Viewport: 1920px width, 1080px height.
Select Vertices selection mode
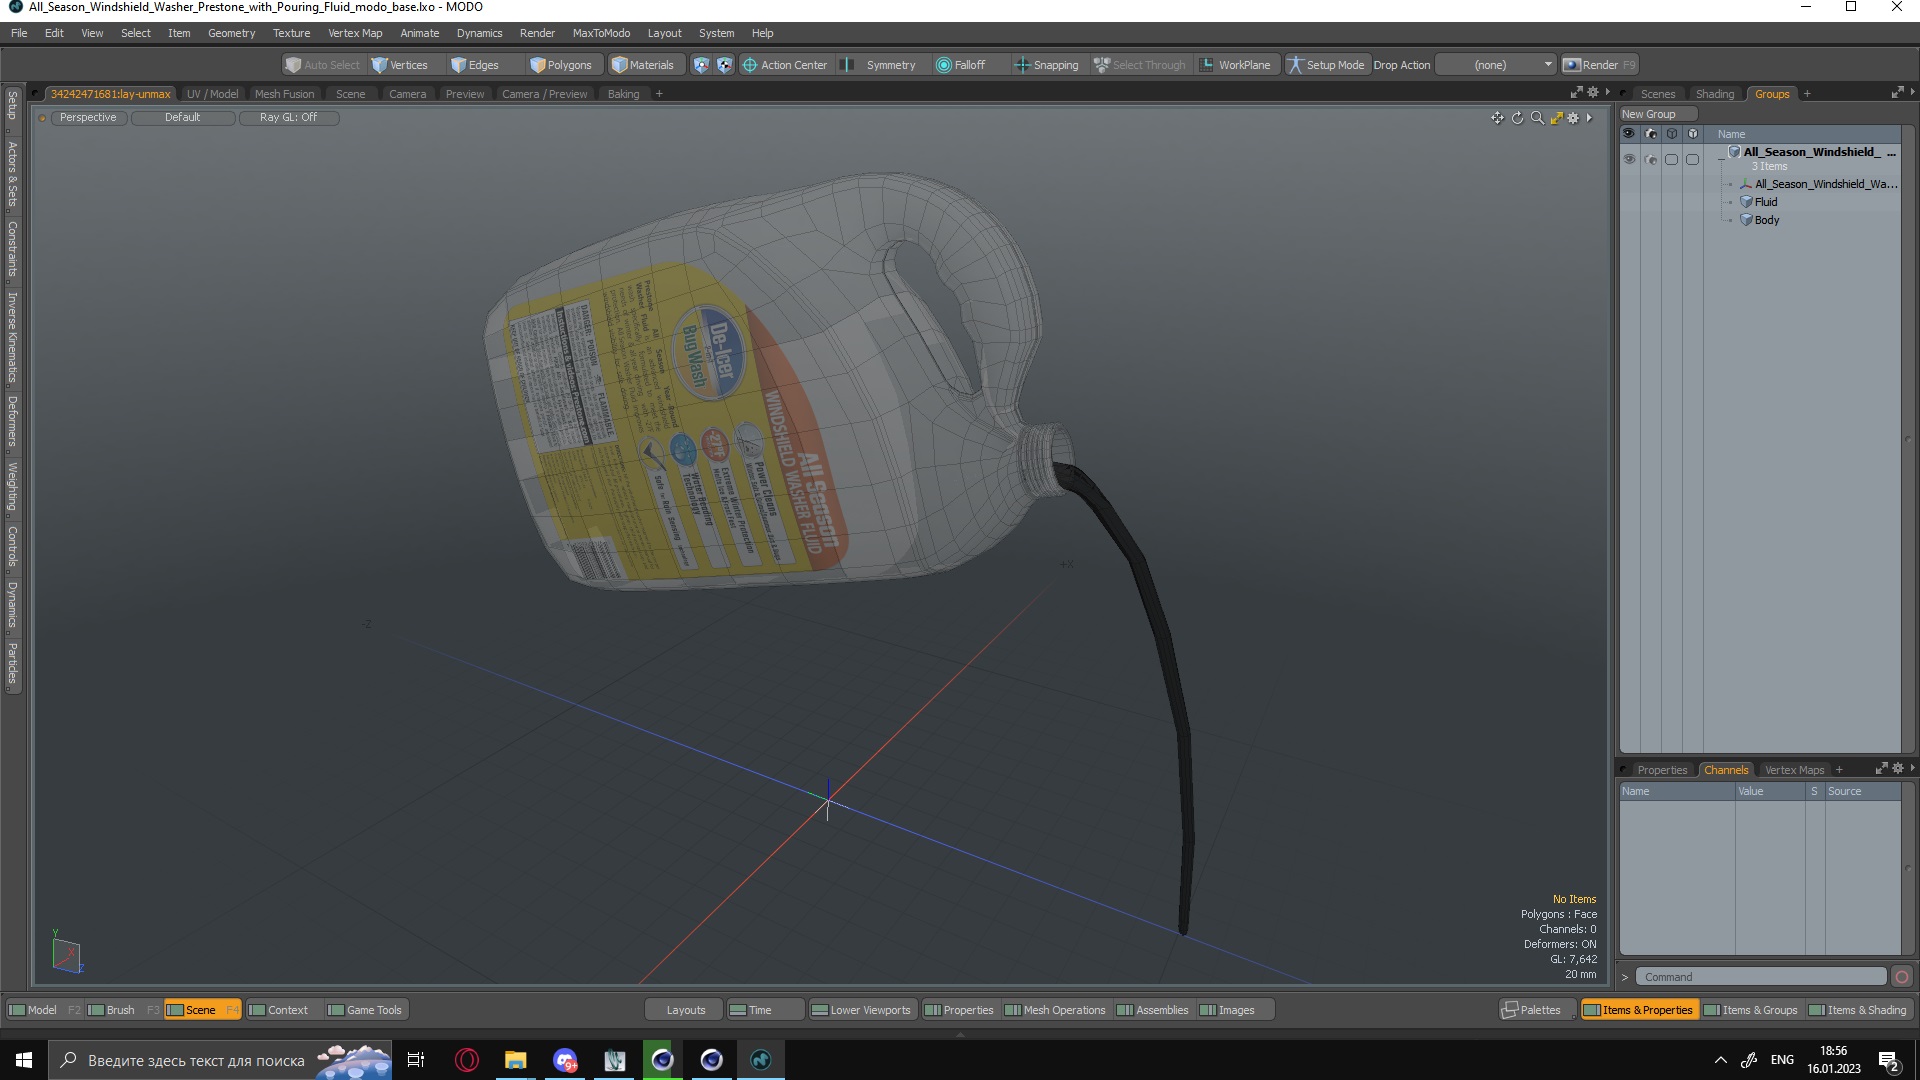click(399, 65)
